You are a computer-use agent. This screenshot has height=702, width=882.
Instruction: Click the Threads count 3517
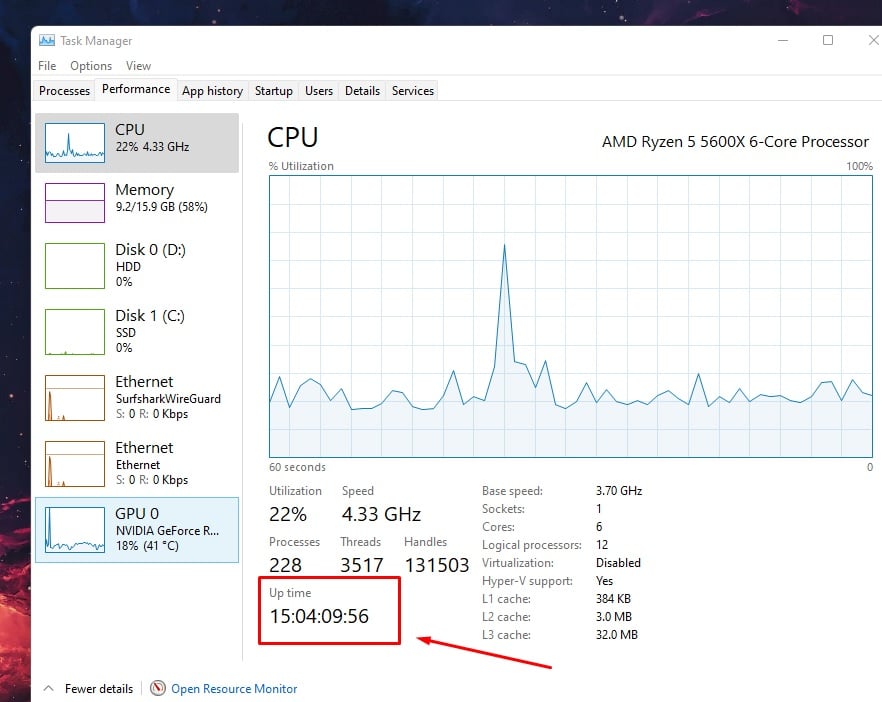point(362,565)
